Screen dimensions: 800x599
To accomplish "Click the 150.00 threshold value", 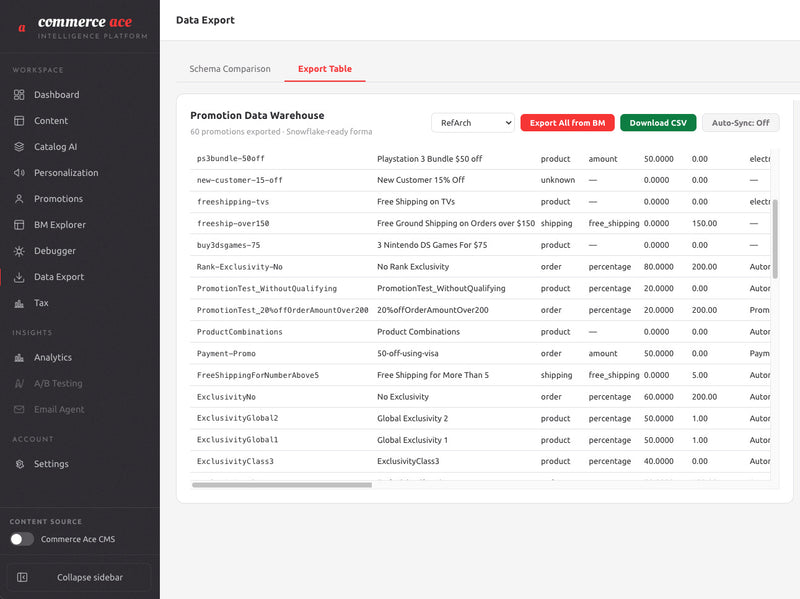I will point(705,223).
